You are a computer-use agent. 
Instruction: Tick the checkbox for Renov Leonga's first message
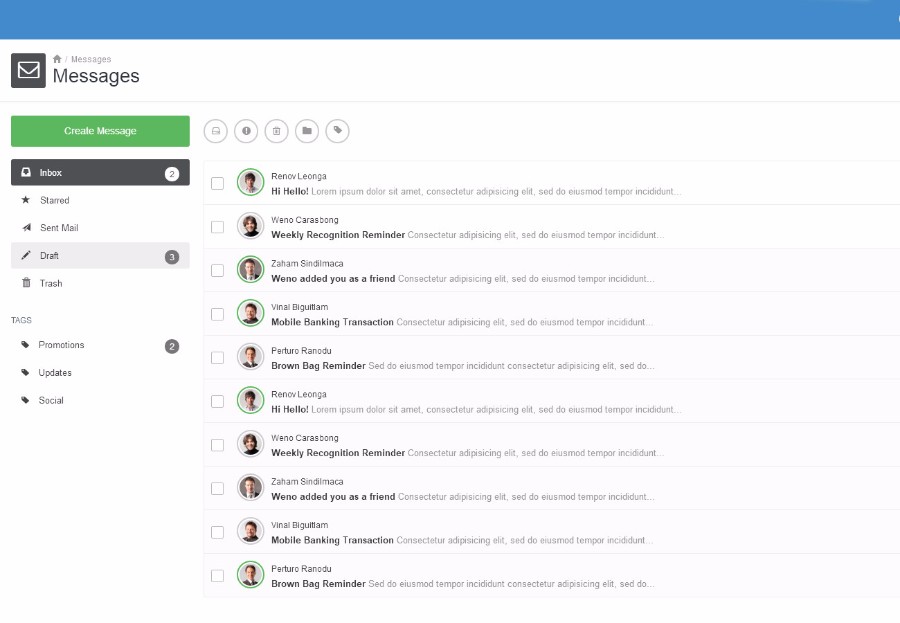(x=218, y=183)
